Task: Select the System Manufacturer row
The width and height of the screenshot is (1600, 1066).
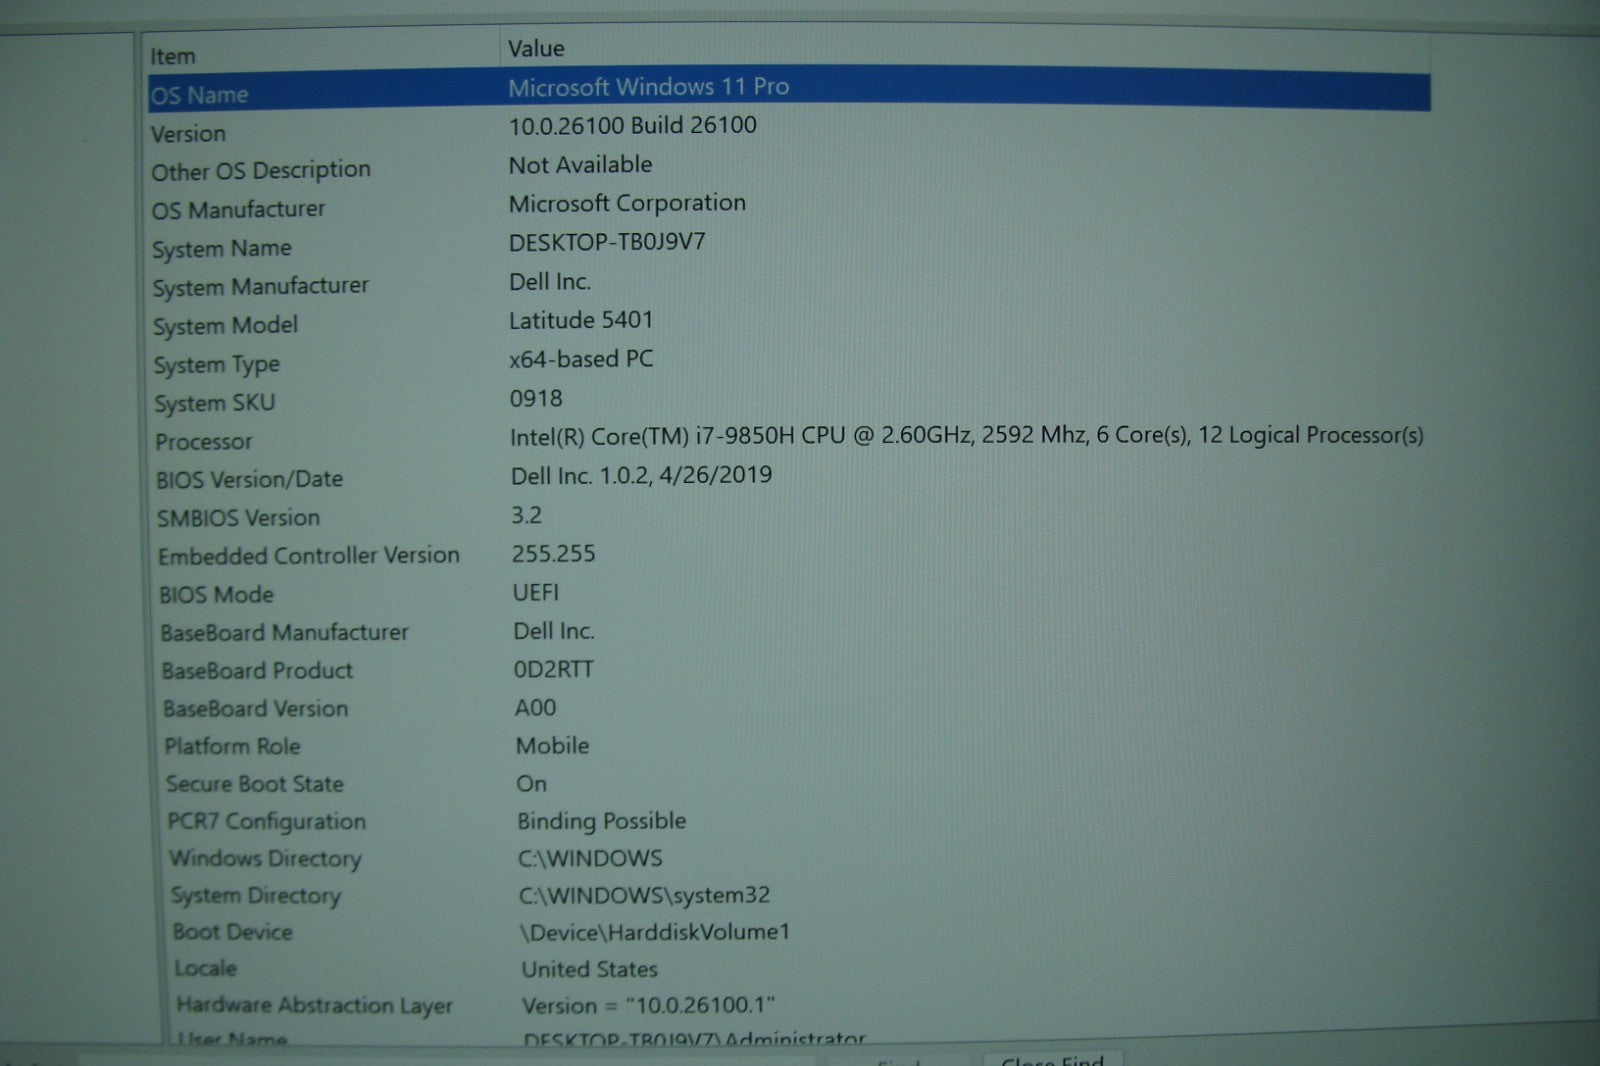Action: (x=260, y=287)
